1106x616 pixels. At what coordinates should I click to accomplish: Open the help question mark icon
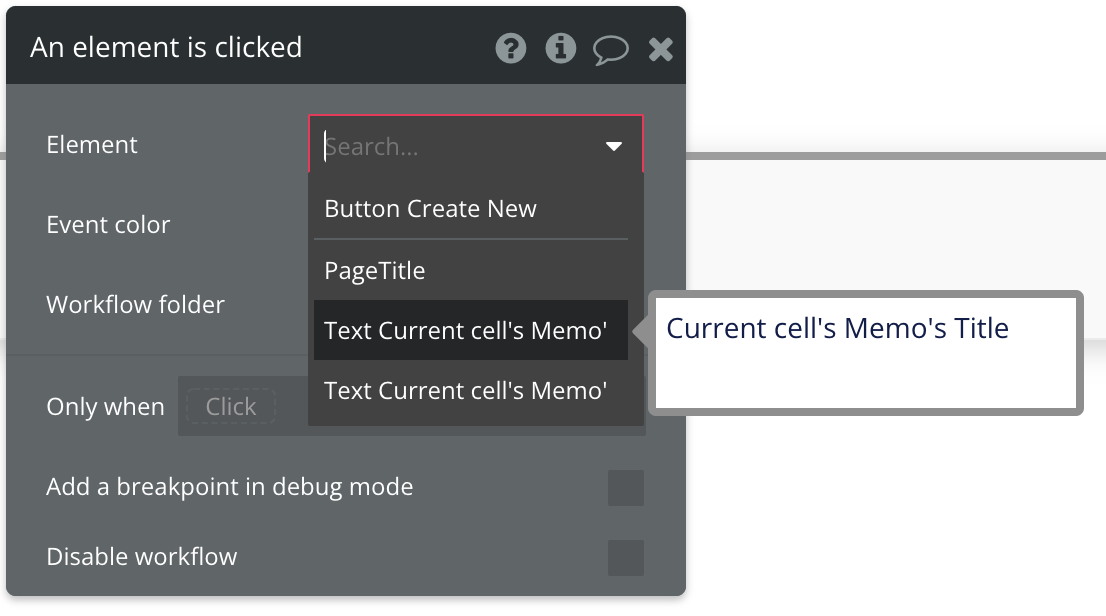coord(511,48)
